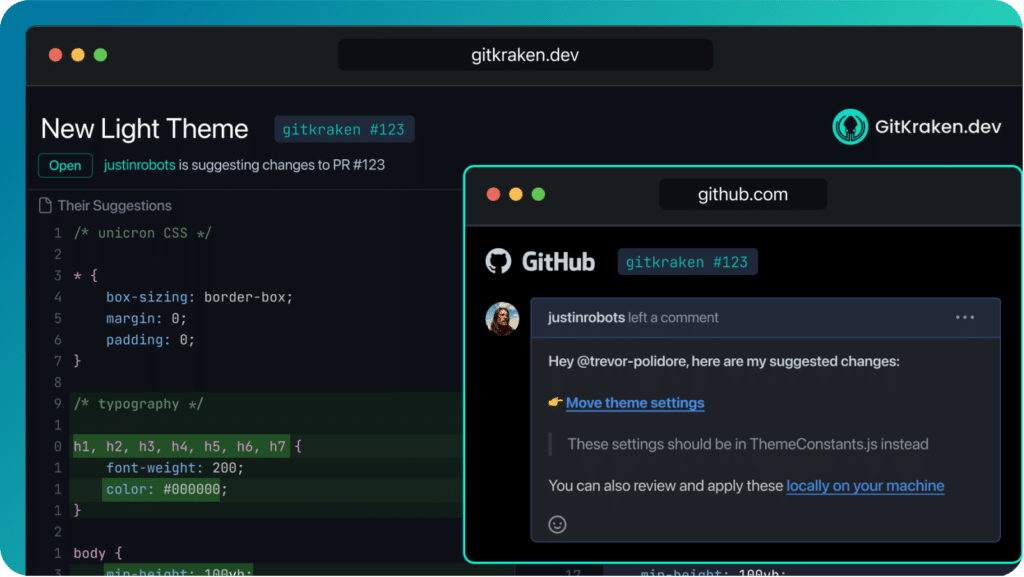The image size is (1024, 577).
Task: Click the "font-weight: 200;" code line
Action: (174, 468)
